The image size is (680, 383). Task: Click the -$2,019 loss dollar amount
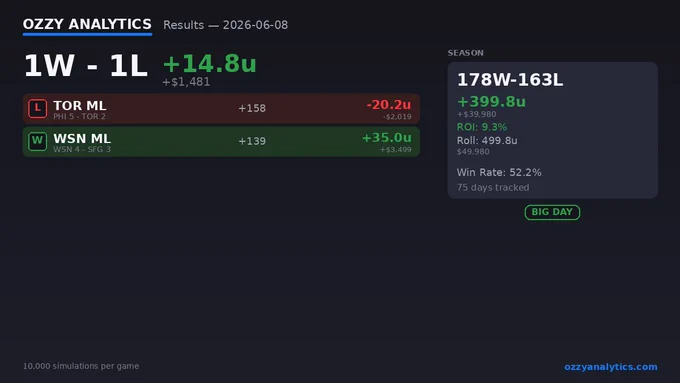397,117
